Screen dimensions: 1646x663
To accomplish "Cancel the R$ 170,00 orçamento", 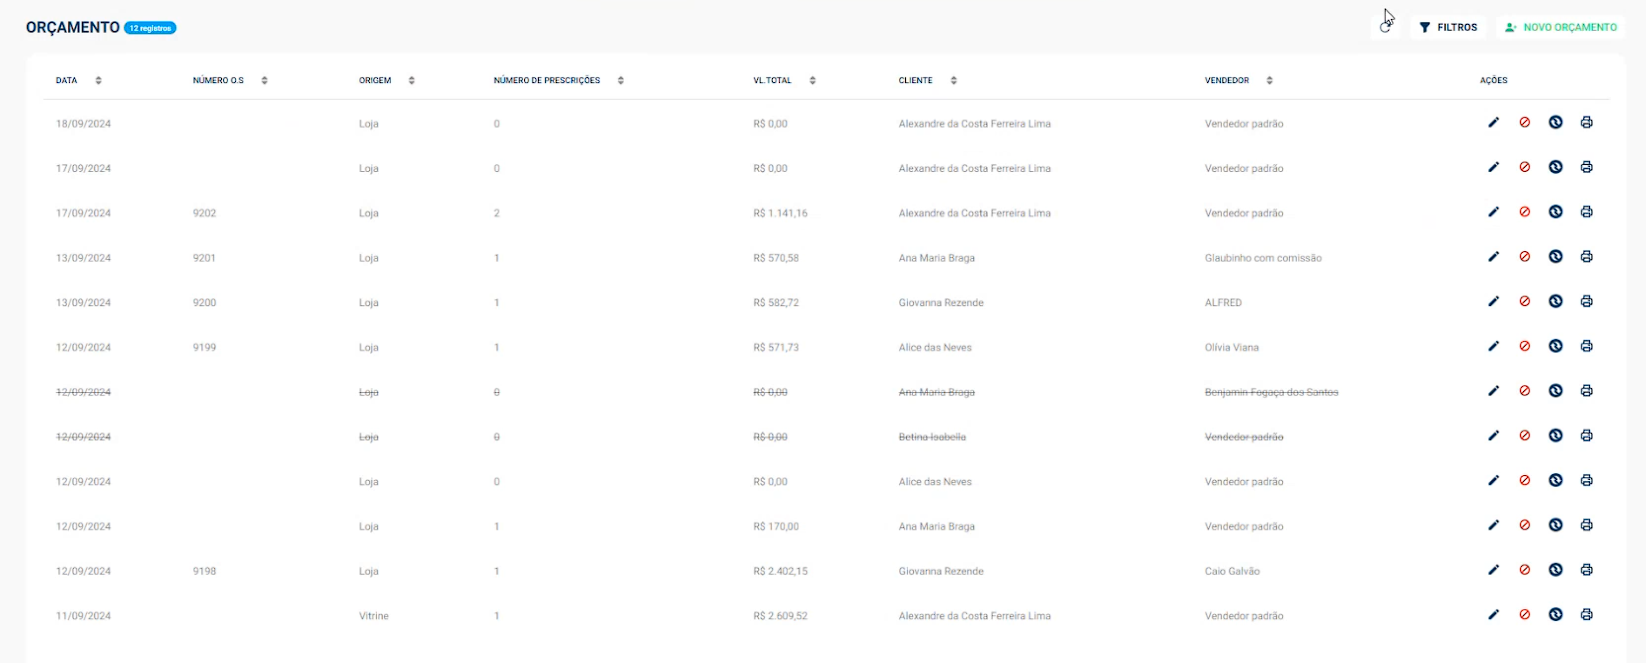I will point(1524,525).
